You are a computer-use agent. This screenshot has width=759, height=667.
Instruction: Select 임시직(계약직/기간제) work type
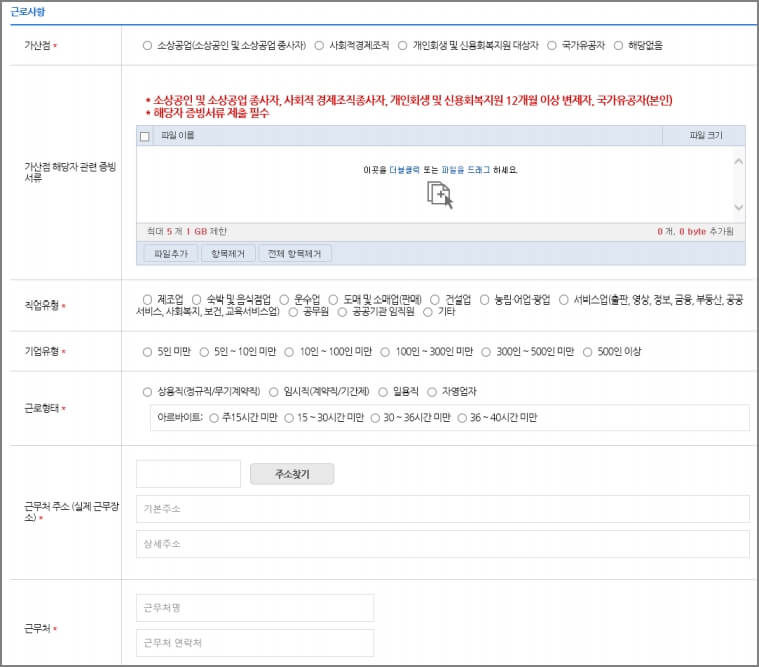point(273,392)
